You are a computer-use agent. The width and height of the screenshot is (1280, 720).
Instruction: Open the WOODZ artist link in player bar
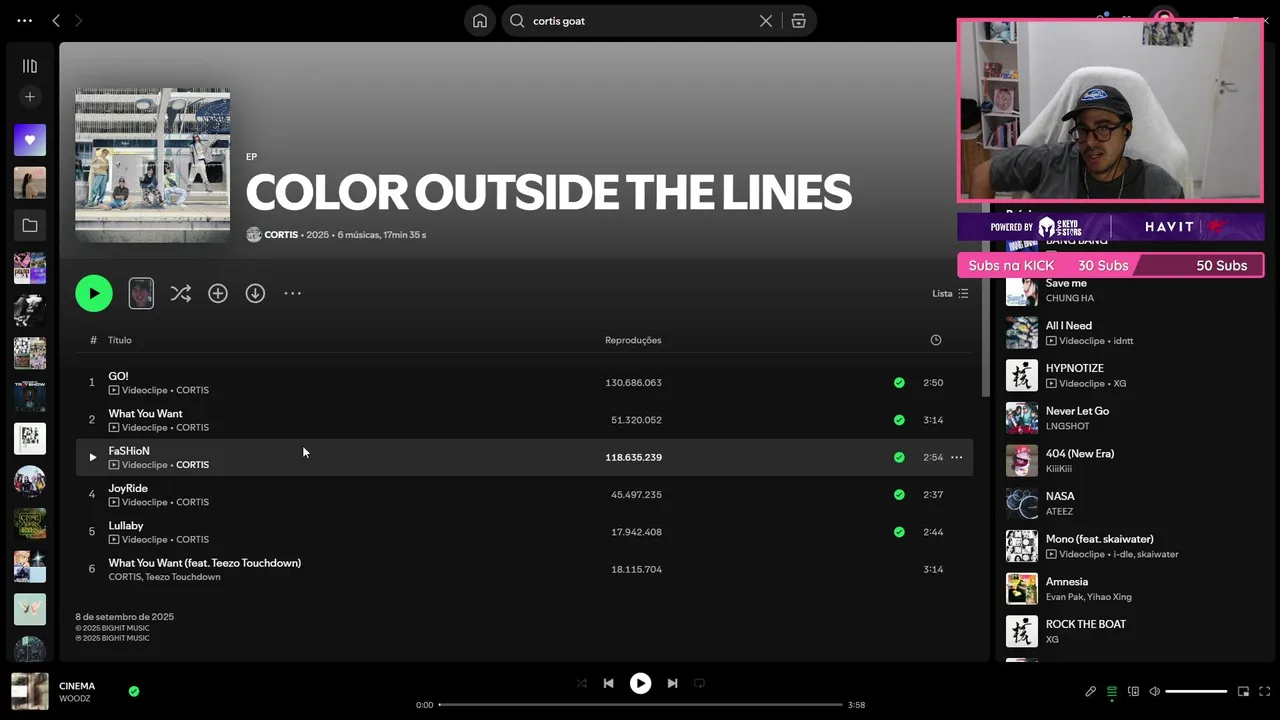[x=75, y=699]
